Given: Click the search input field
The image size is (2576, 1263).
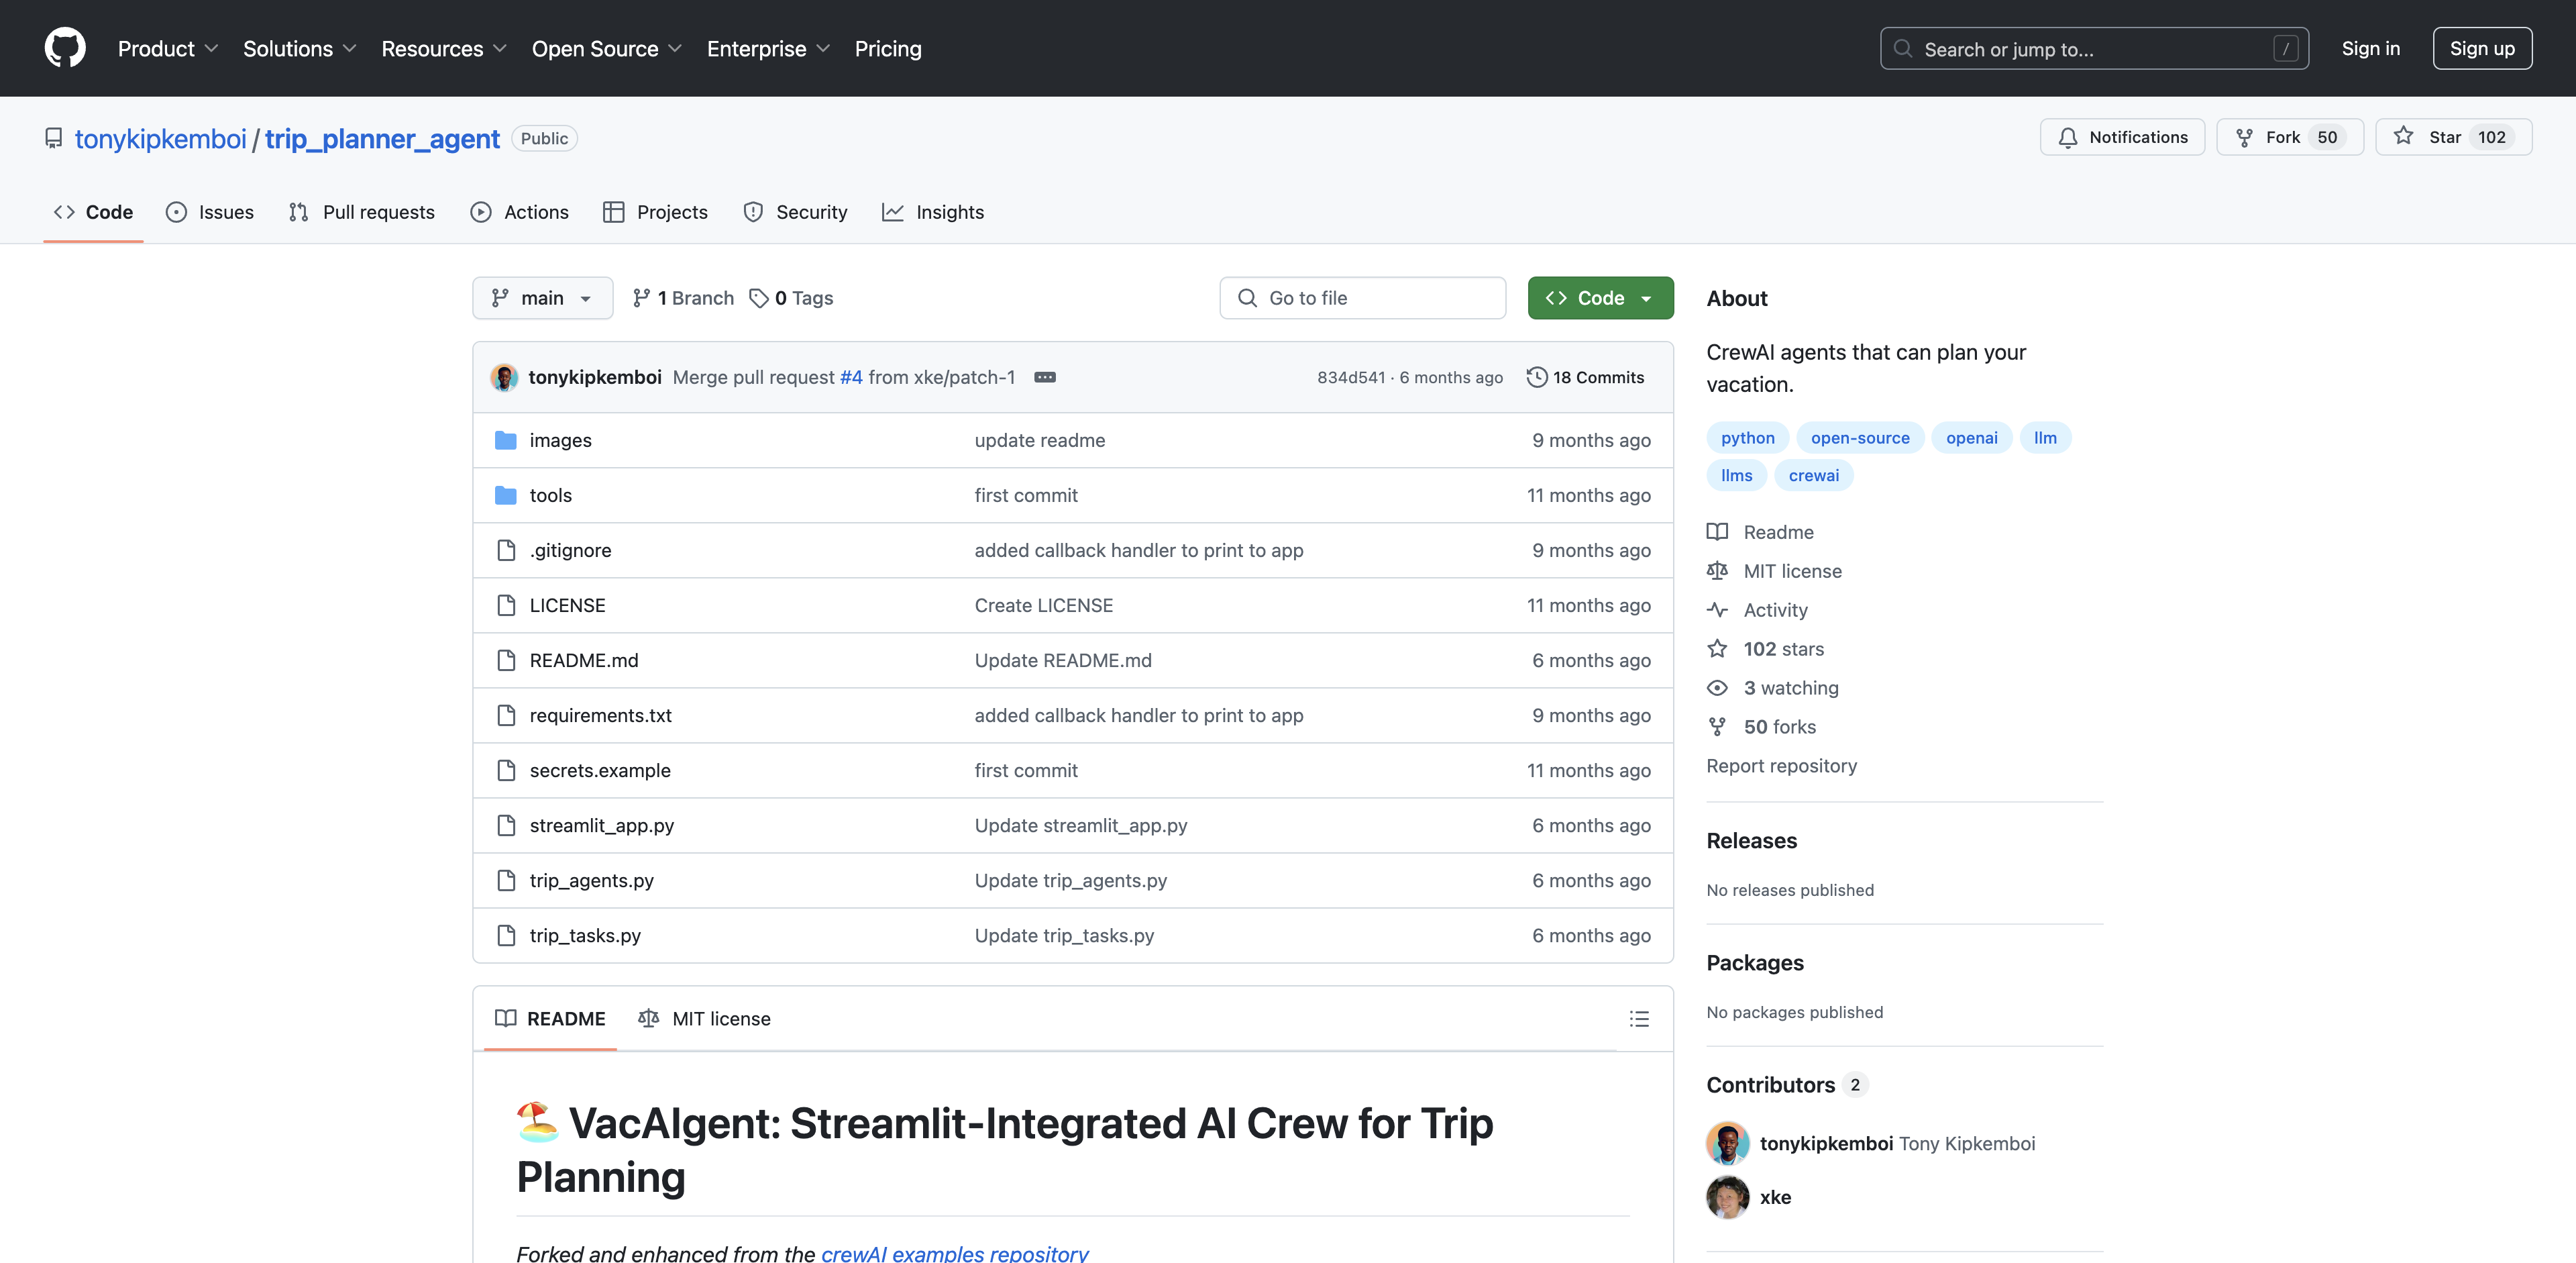Looking at the screenshot, I should [2094, 48].
